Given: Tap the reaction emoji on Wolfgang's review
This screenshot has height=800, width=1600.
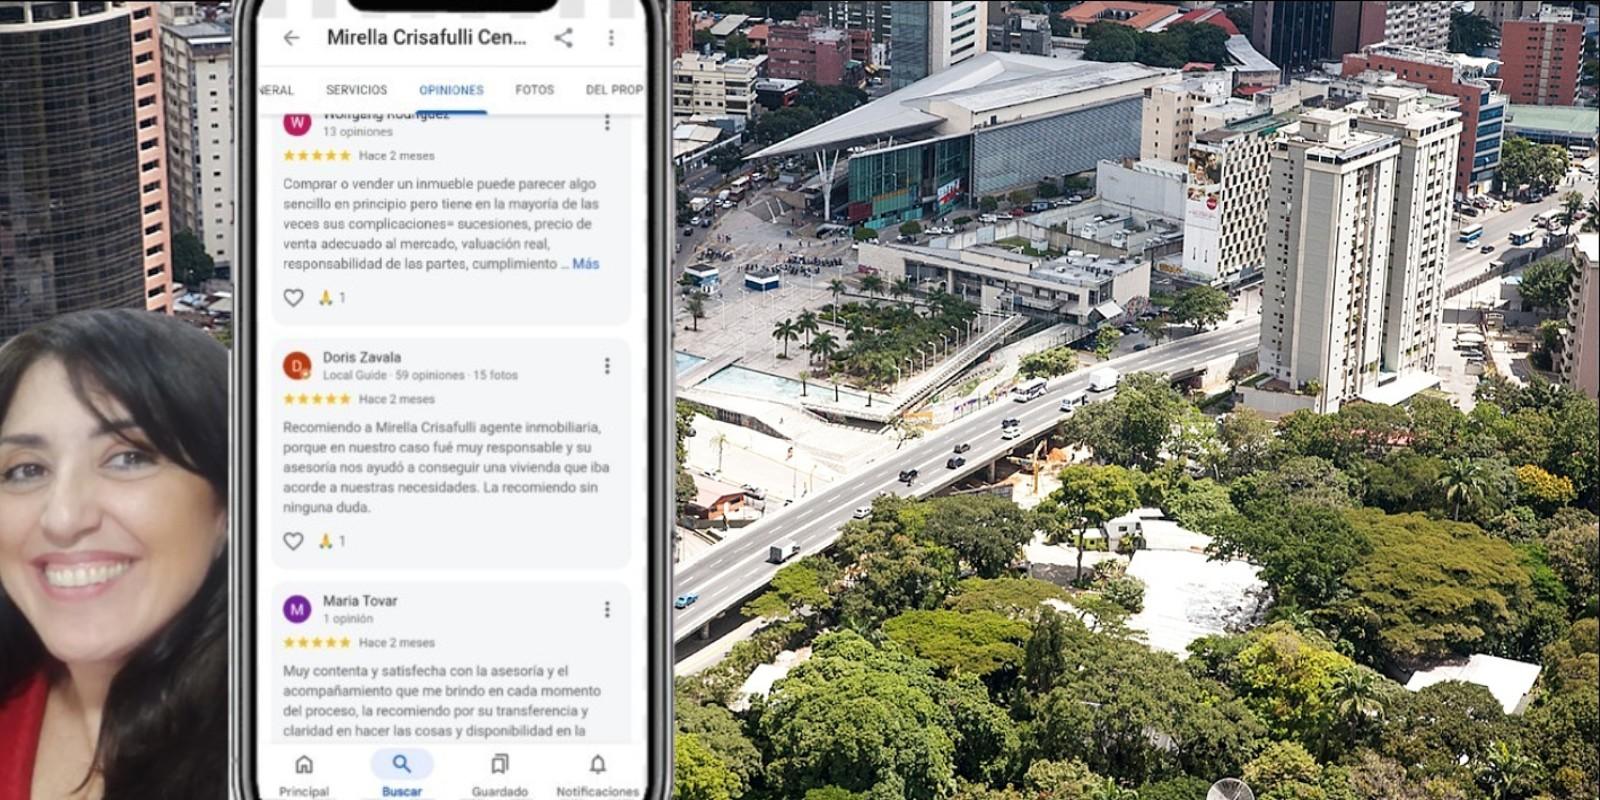Looking at the screenshot, I should [326, 297].
